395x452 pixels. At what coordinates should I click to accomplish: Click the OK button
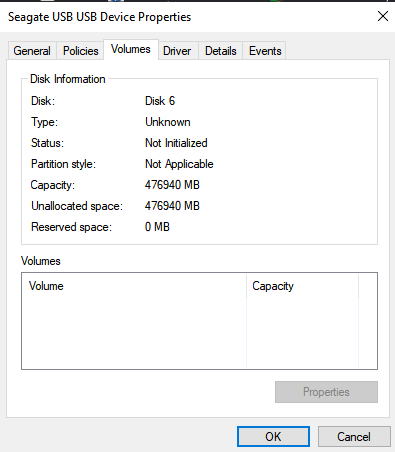coord(273,436)
